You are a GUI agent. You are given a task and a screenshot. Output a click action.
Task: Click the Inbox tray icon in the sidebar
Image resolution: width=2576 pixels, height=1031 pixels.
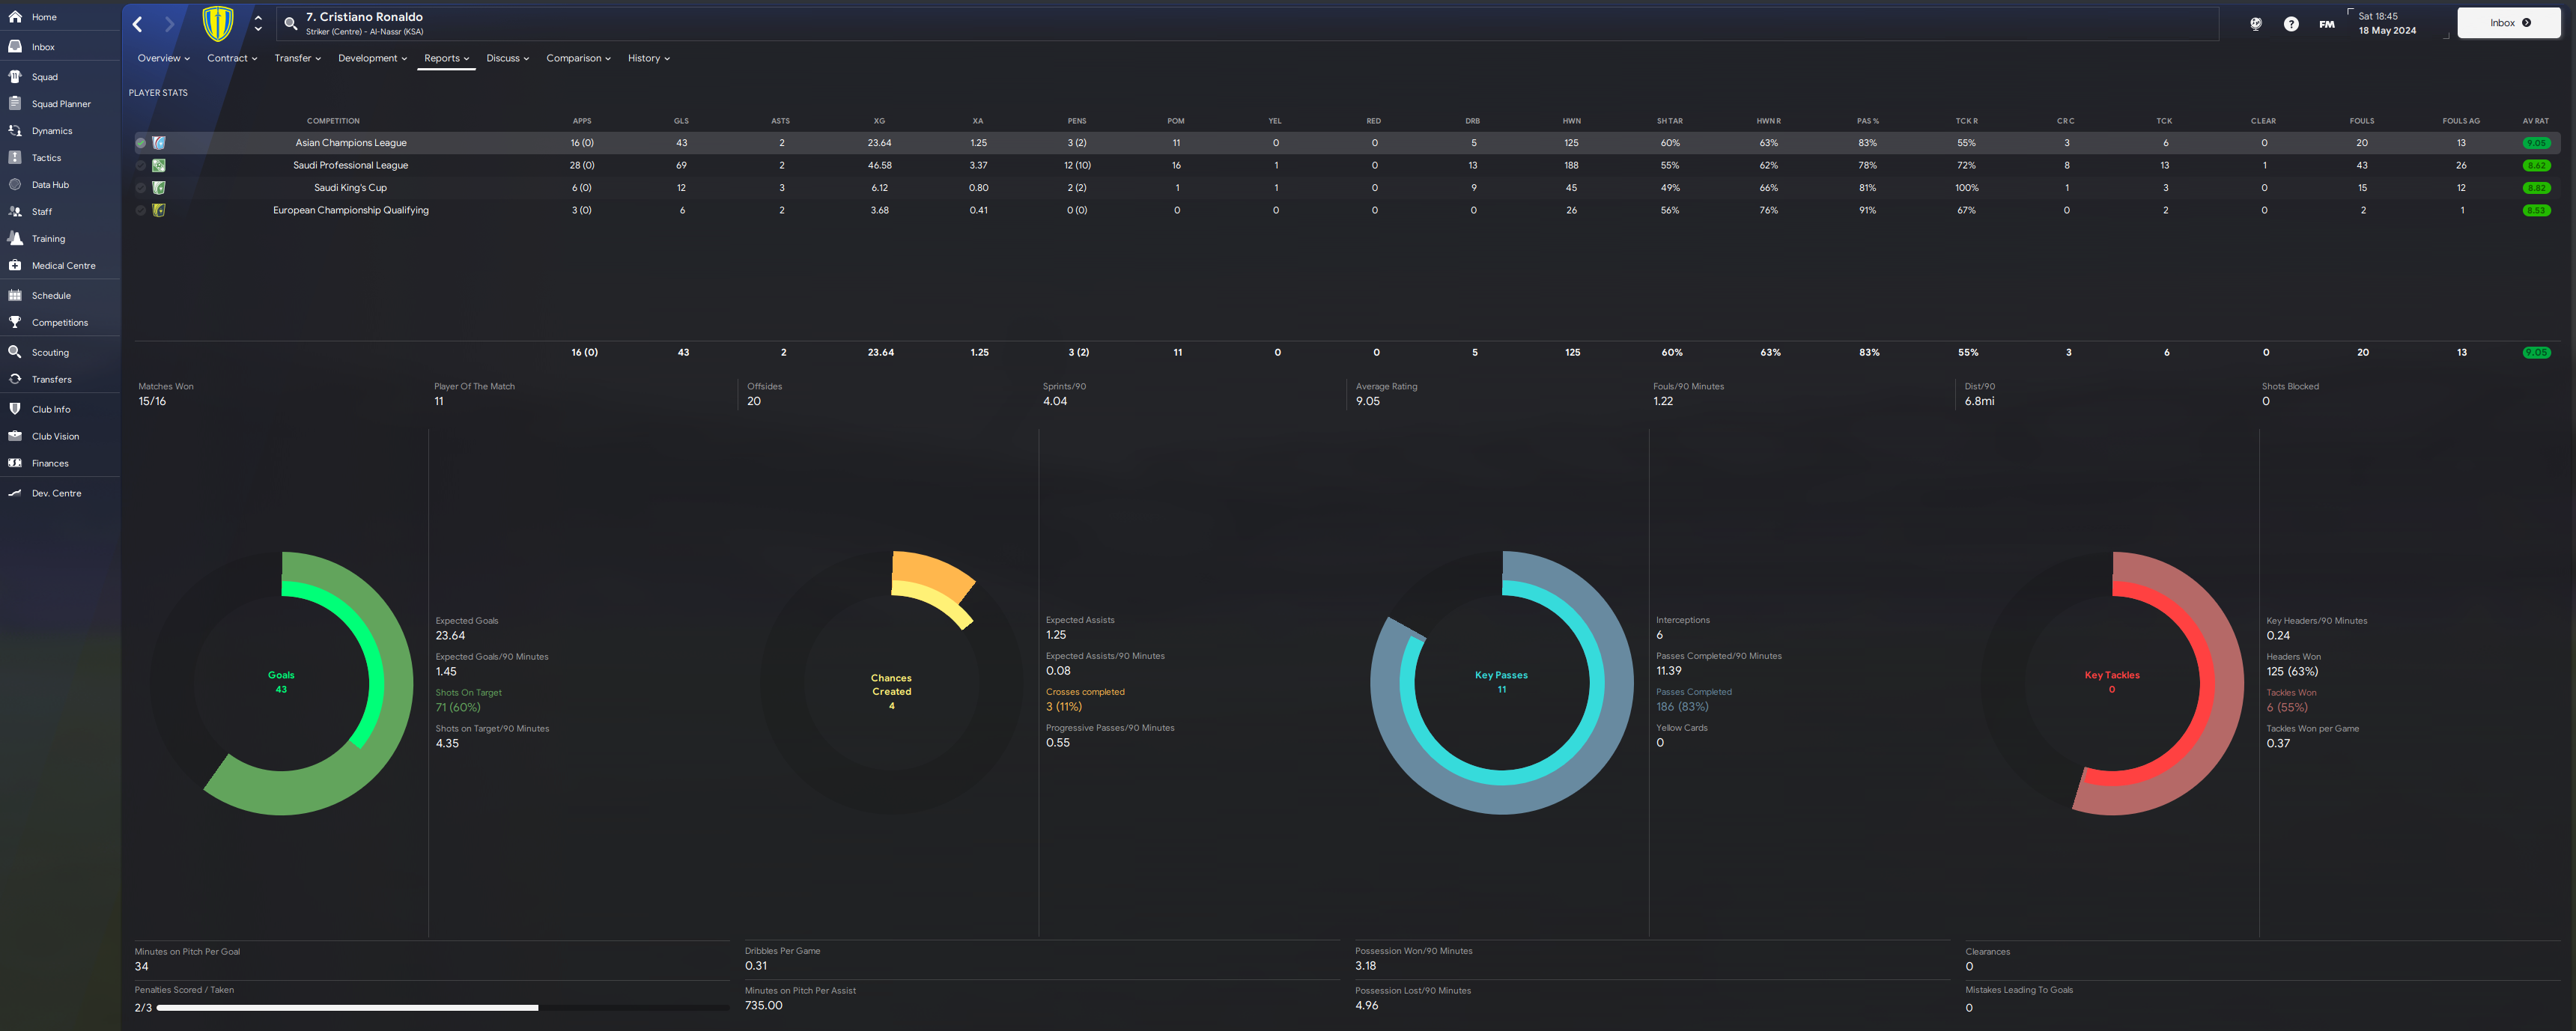(x=15, y=47)
